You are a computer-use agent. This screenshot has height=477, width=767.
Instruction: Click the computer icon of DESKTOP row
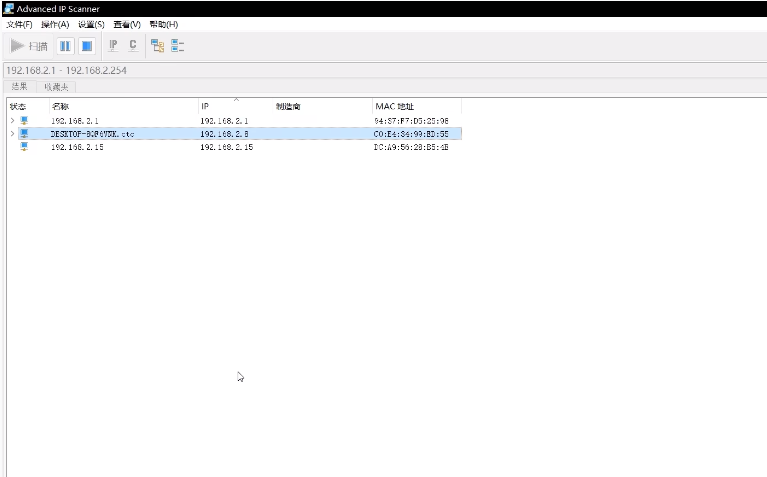24,133
